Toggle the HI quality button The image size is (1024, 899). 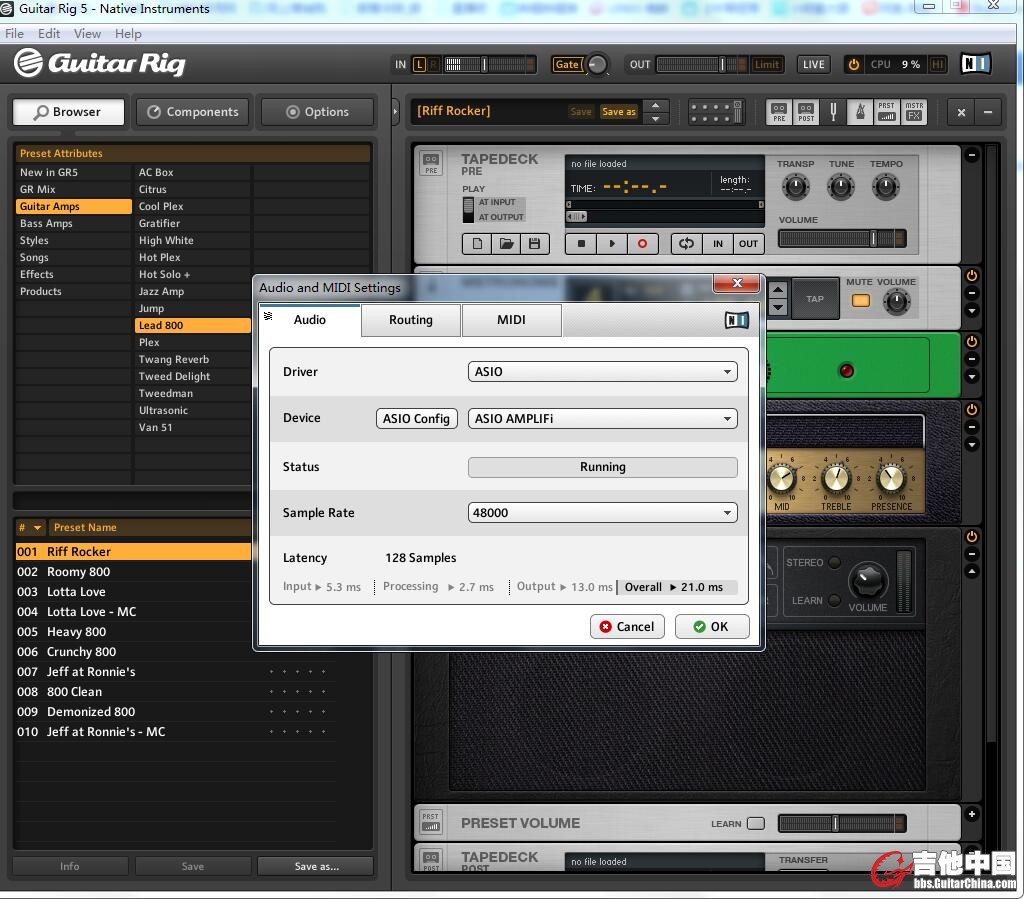coord(937,65)
